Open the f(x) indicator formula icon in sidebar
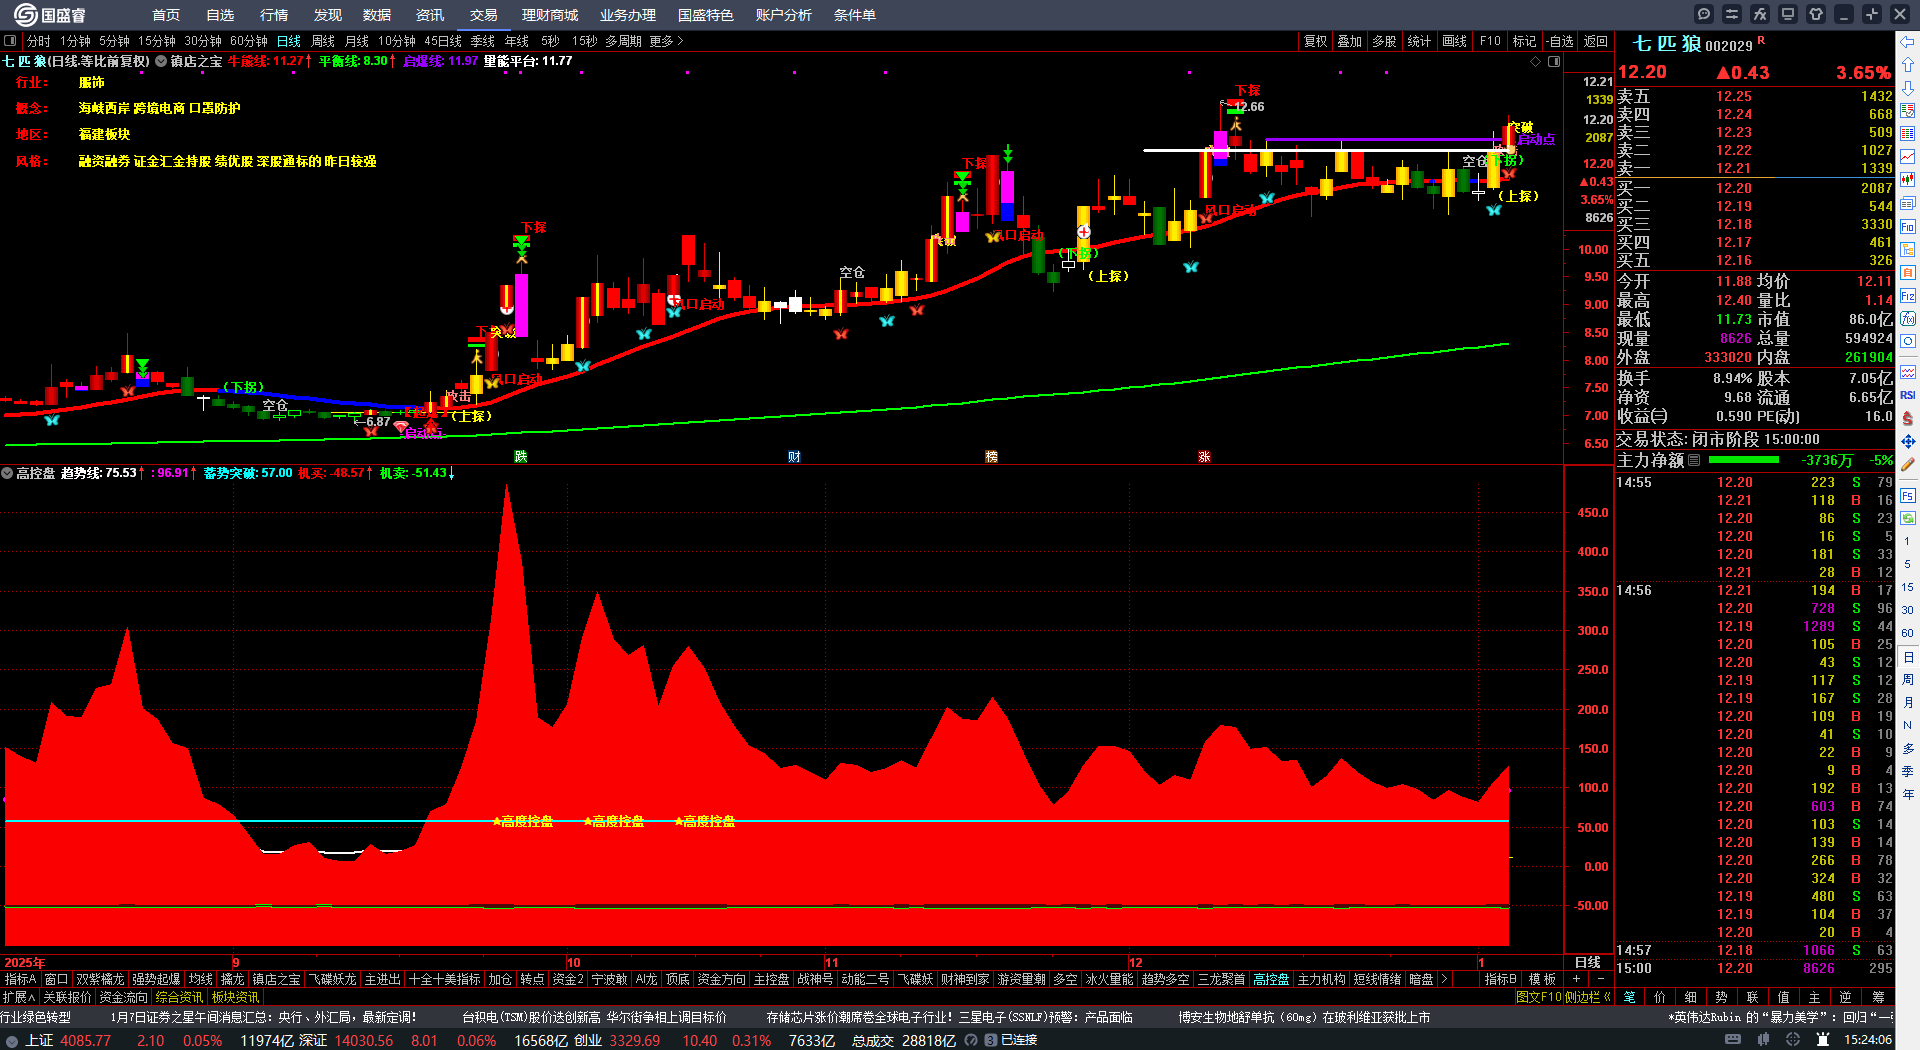 1908,319
